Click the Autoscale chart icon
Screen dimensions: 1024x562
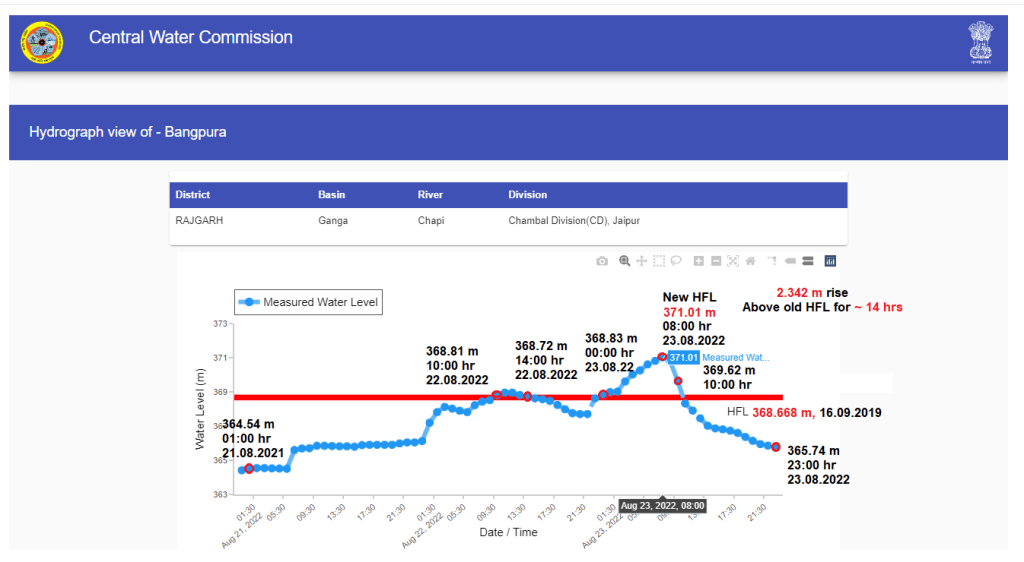pyautogui.click(x=733, y=261)
